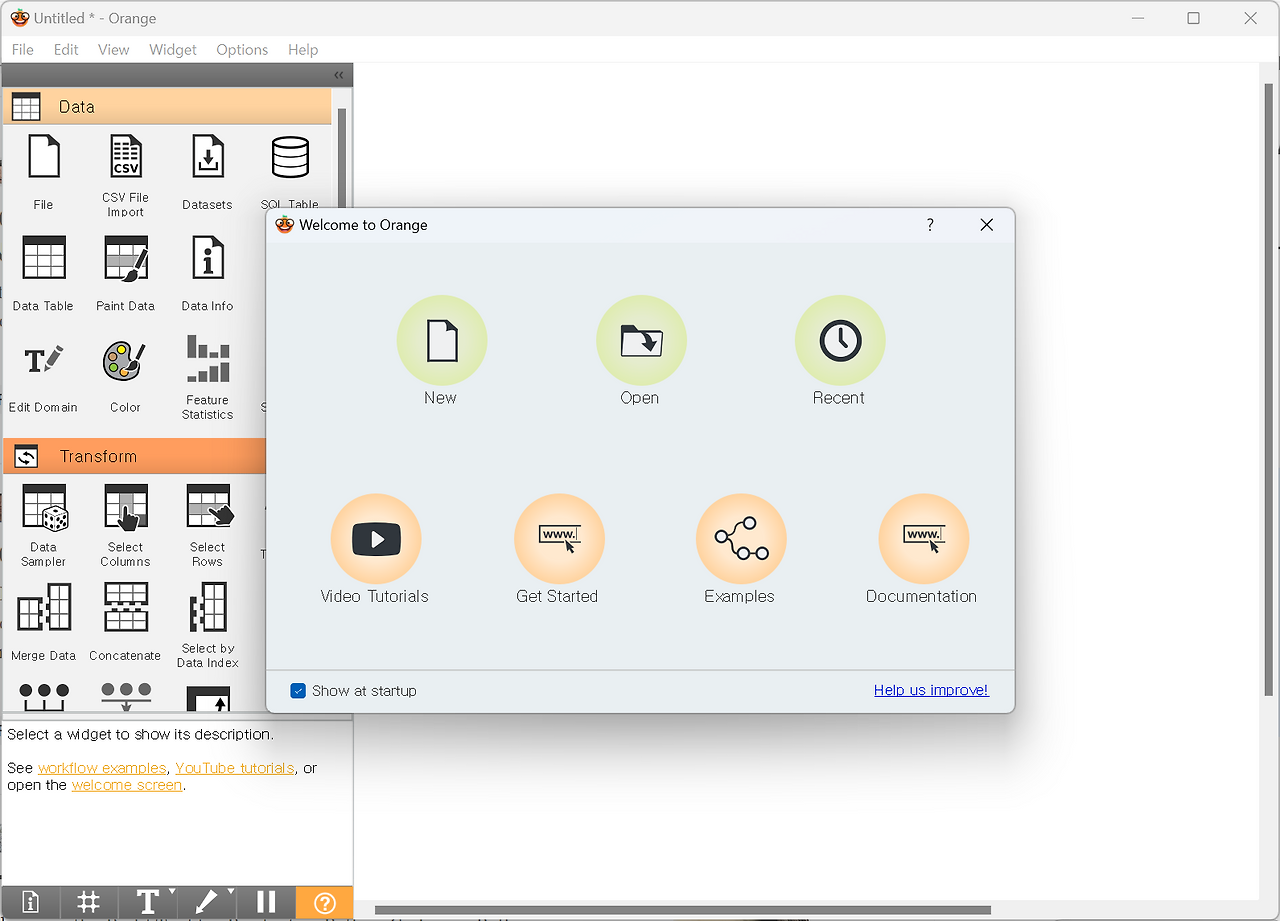This screenshot has height=921, width=1280.
Task: Select the arrow annotation pencil tool
Action: coord(207,902)
